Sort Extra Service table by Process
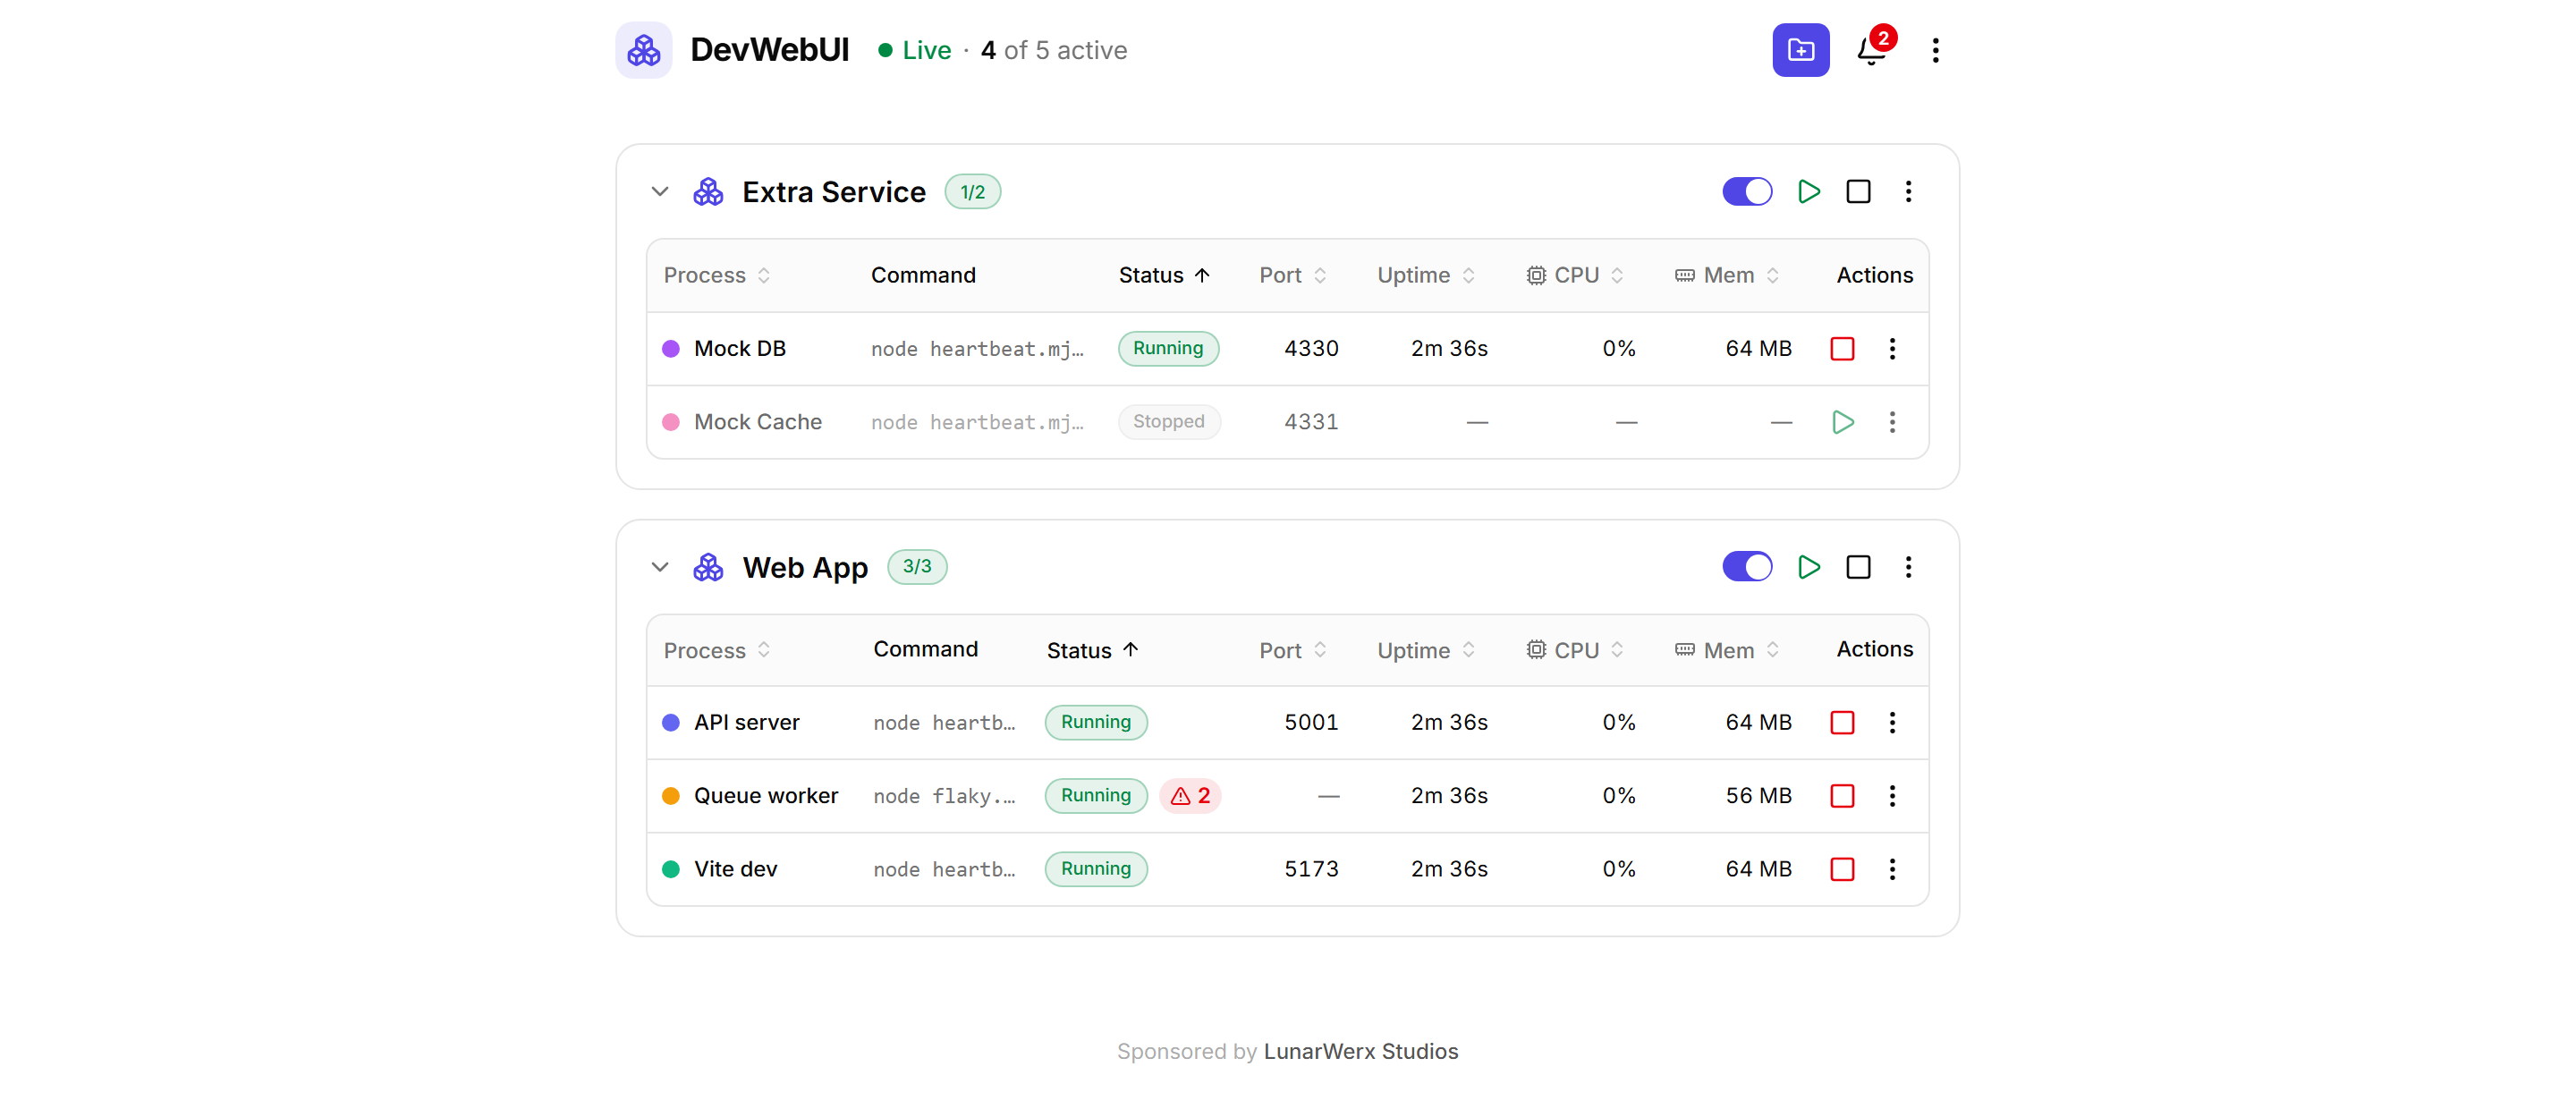This screenshot has width=2576, height=1109. click(717, 275)
